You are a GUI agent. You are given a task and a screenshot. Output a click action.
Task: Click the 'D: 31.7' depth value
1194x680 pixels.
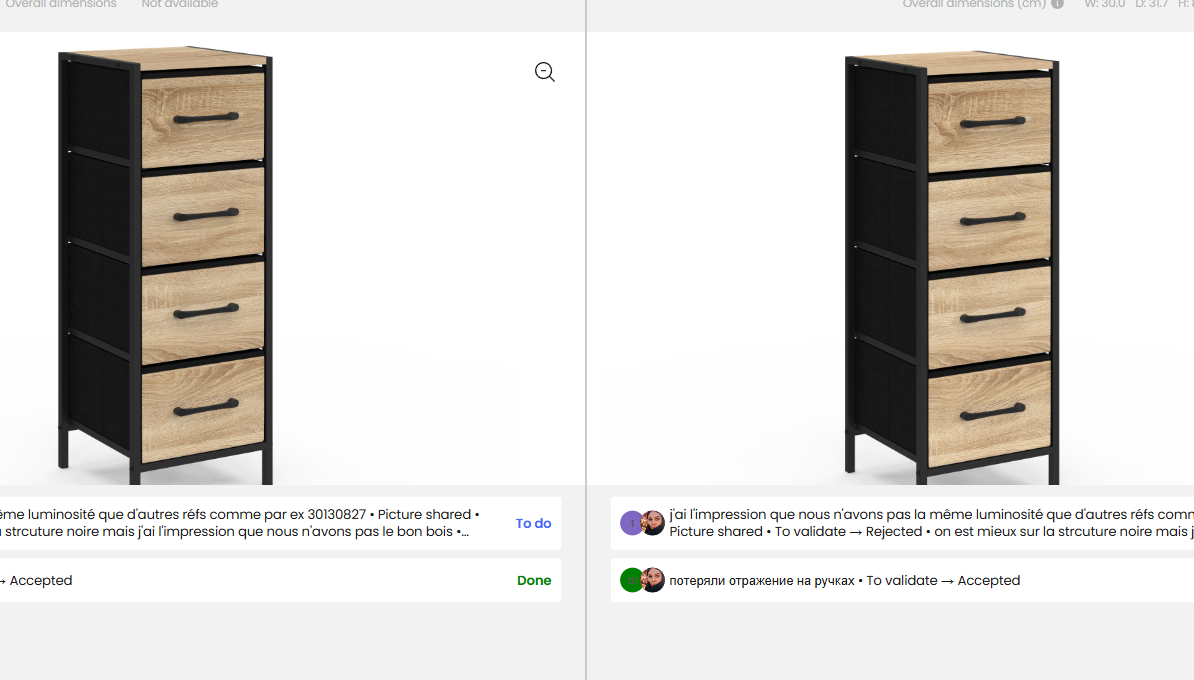[x=1151, y=4]
